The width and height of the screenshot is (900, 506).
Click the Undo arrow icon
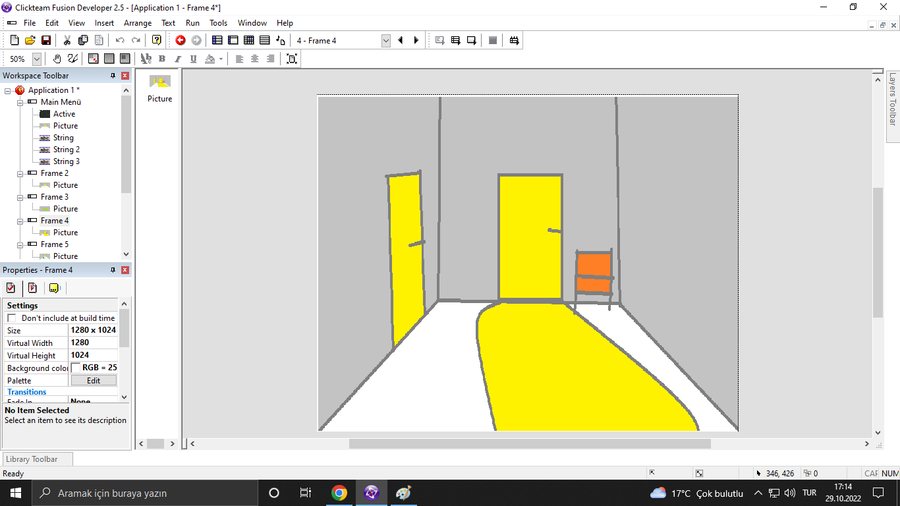120,40
